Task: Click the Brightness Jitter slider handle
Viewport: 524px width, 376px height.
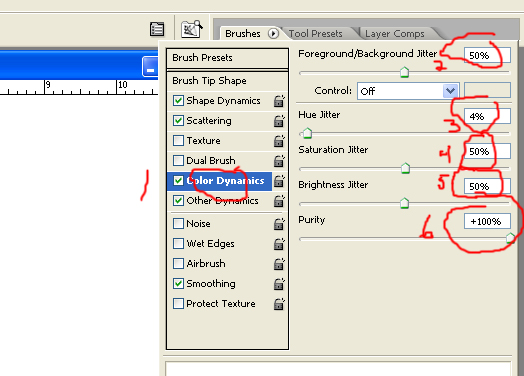Action: pyautogui.click(x=404, y=203)
